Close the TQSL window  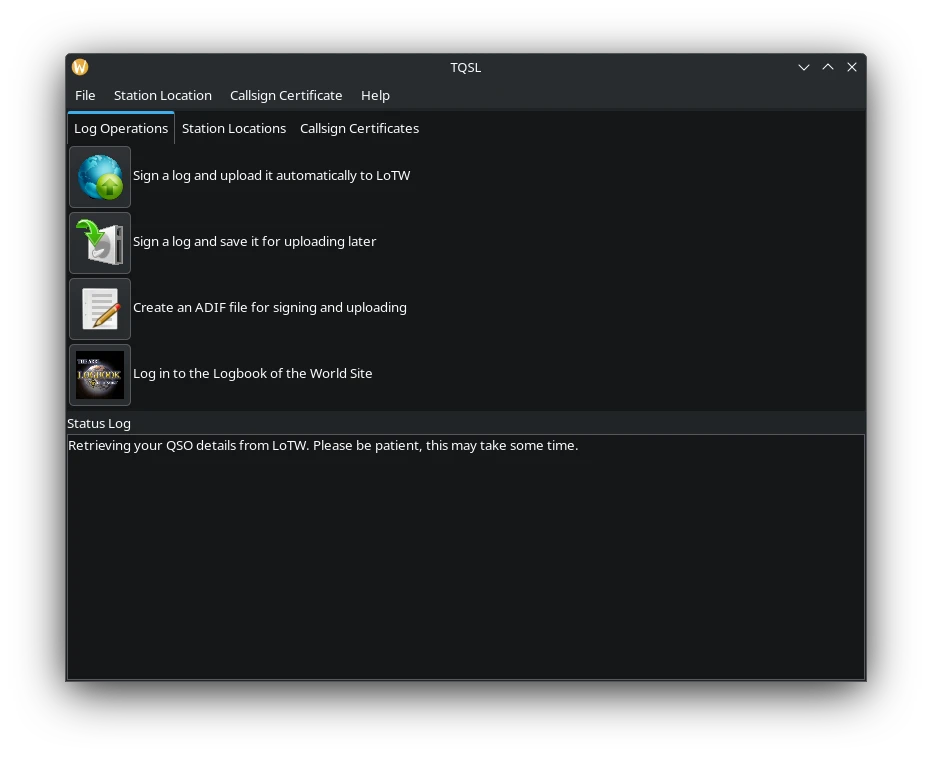click(x=852, y=67)
